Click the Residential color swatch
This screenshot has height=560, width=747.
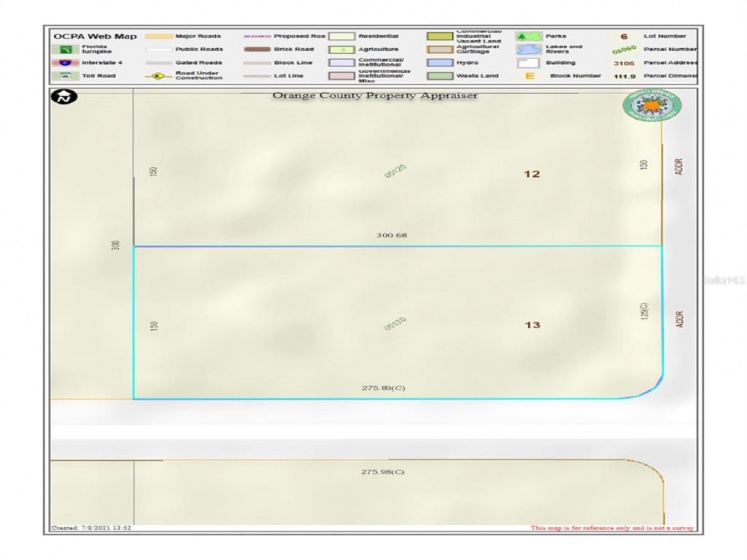tap(342, 36)
